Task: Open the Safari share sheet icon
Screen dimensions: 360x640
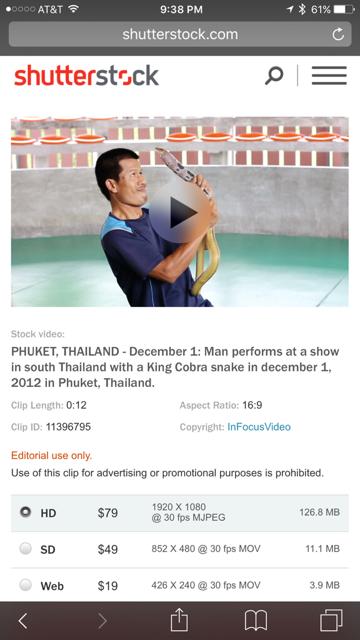Action: [x=179, y=620]
